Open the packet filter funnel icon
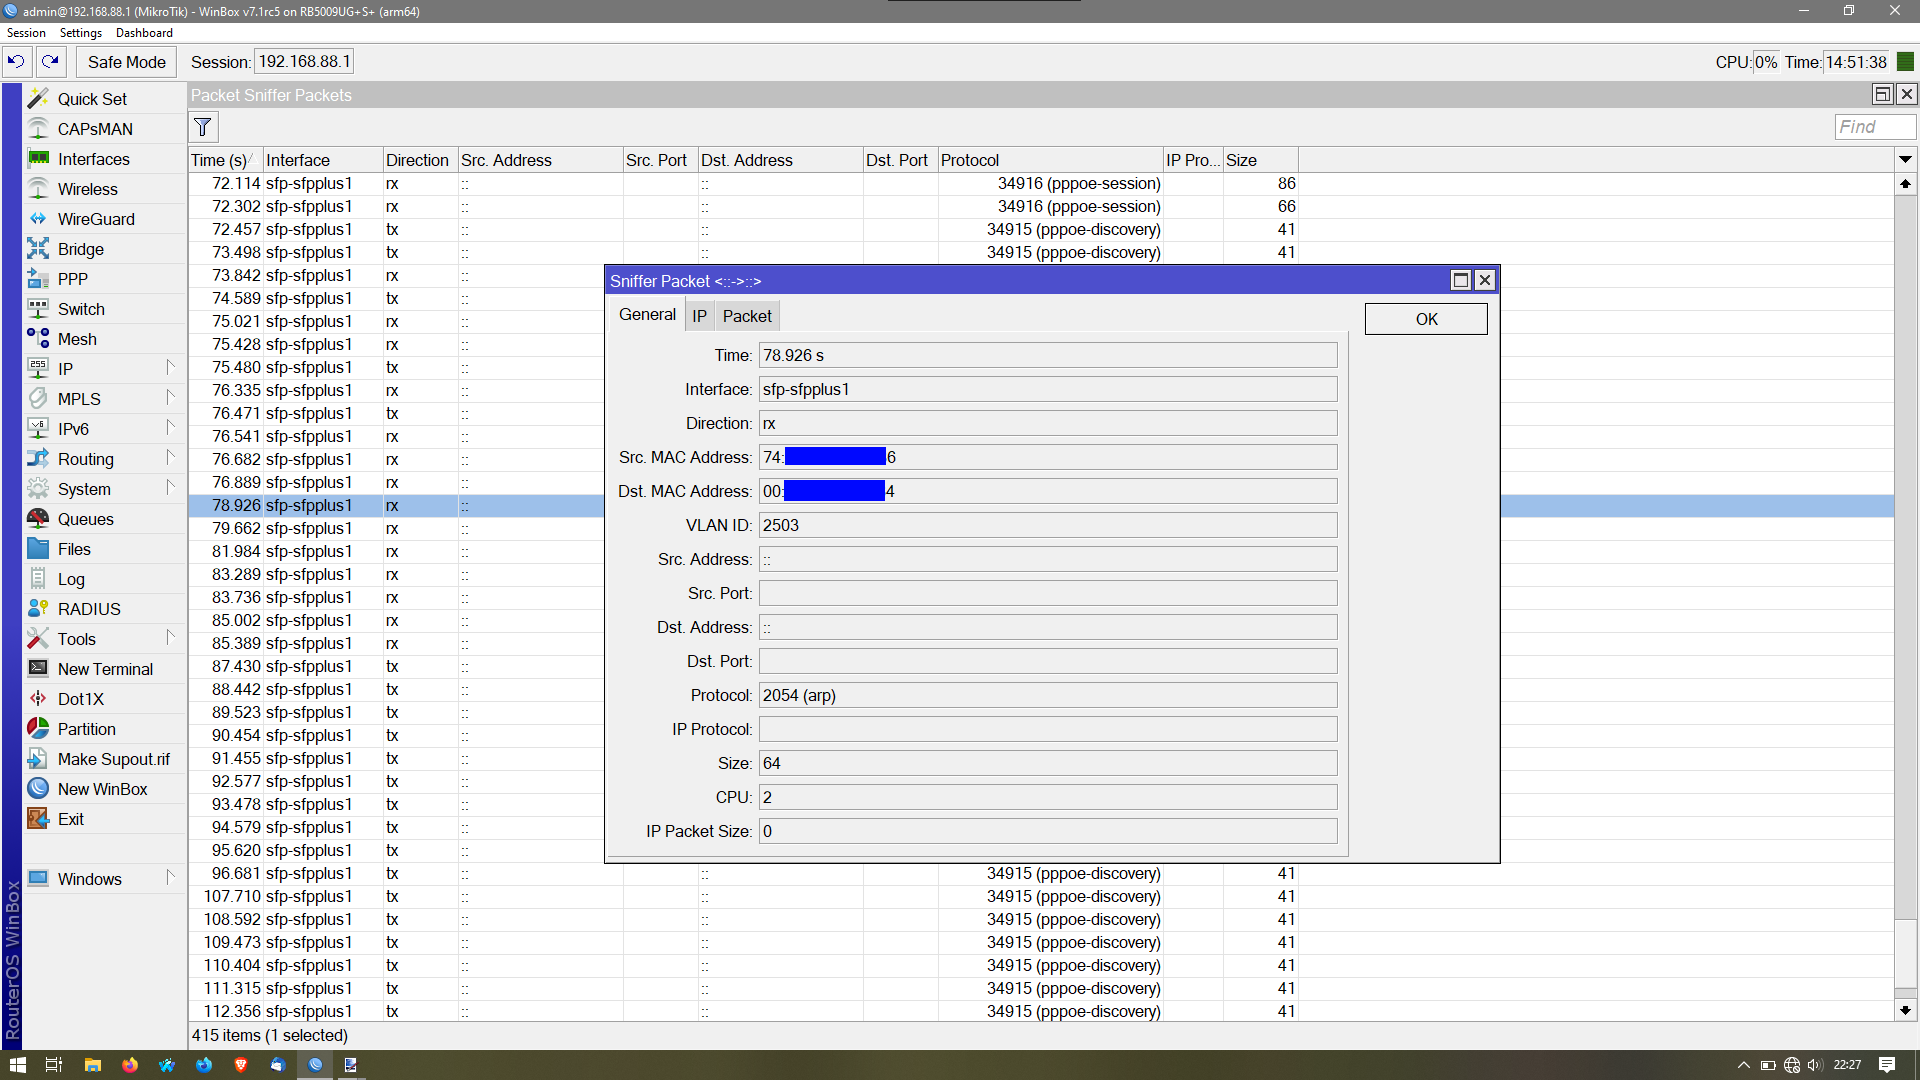Image resolution: width=1920 pixels, height=1080 pixels. (x=203, y=127)
